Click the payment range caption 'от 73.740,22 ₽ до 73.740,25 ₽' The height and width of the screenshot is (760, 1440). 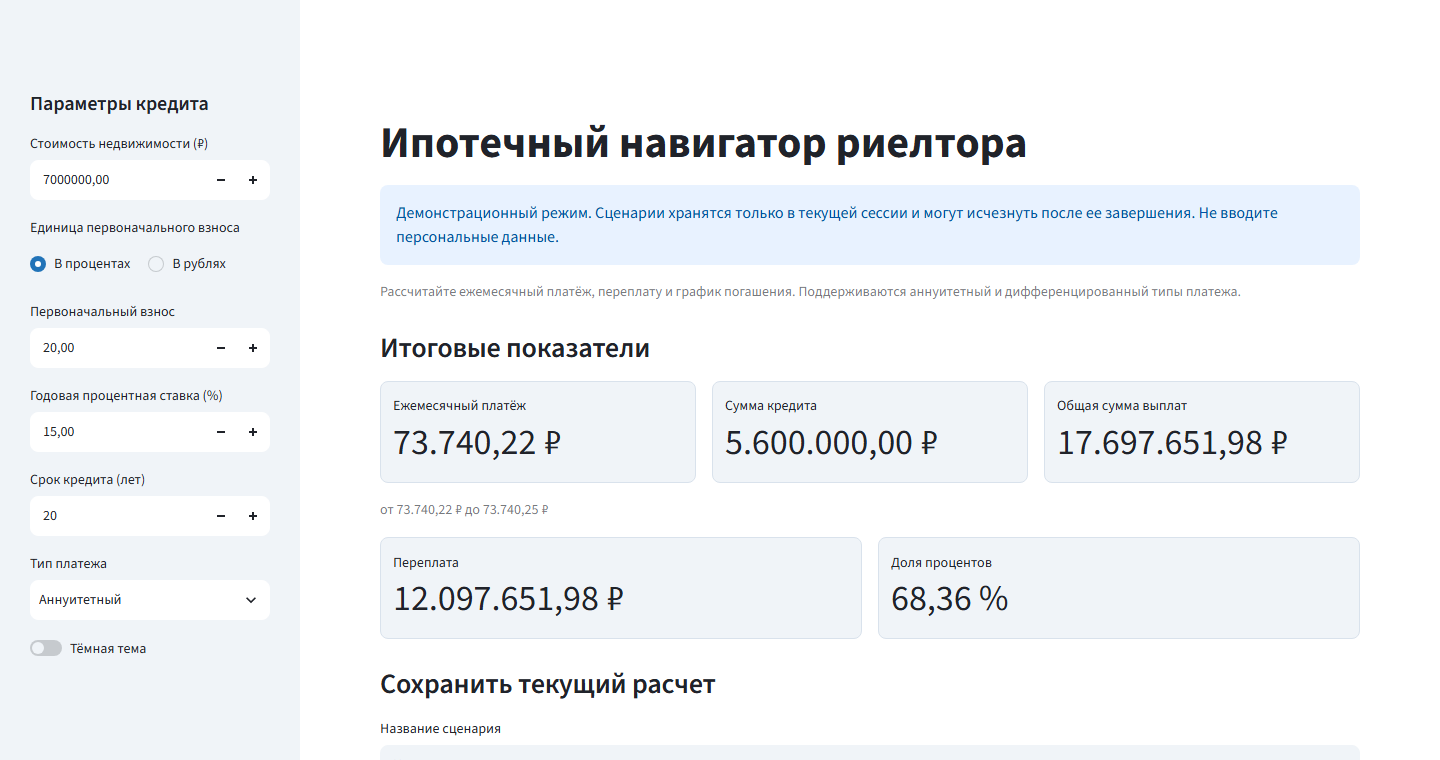pyautogui.click(x=465, y=510)
